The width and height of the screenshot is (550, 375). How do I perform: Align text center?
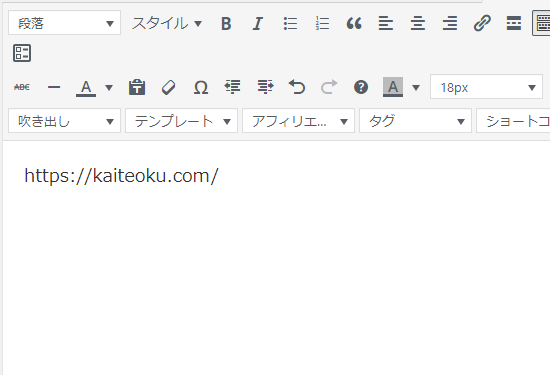418,24
